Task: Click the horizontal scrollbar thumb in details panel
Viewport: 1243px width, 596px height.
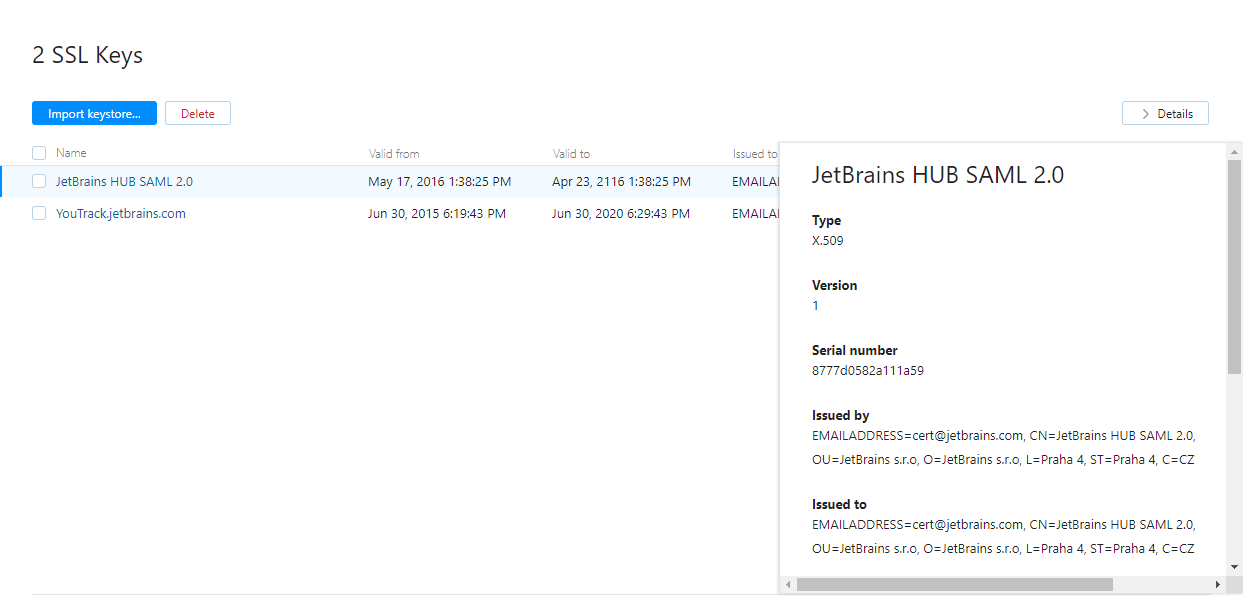Action: [954, 584]
